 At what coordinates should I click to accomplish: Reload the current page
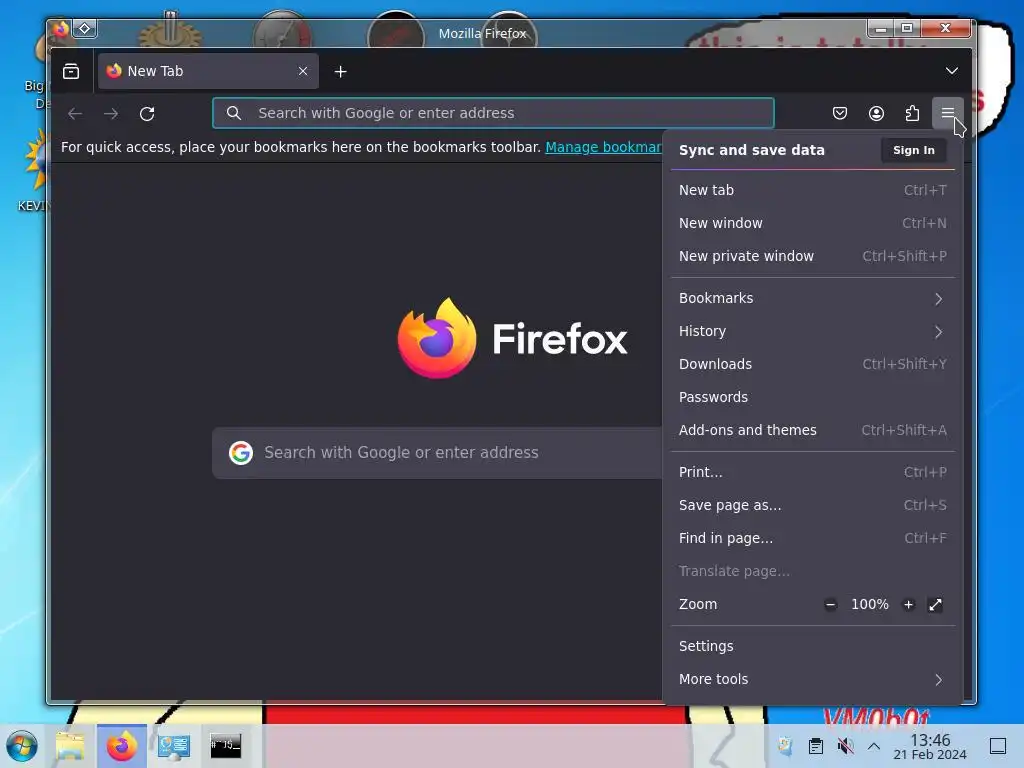pos(147,114)
